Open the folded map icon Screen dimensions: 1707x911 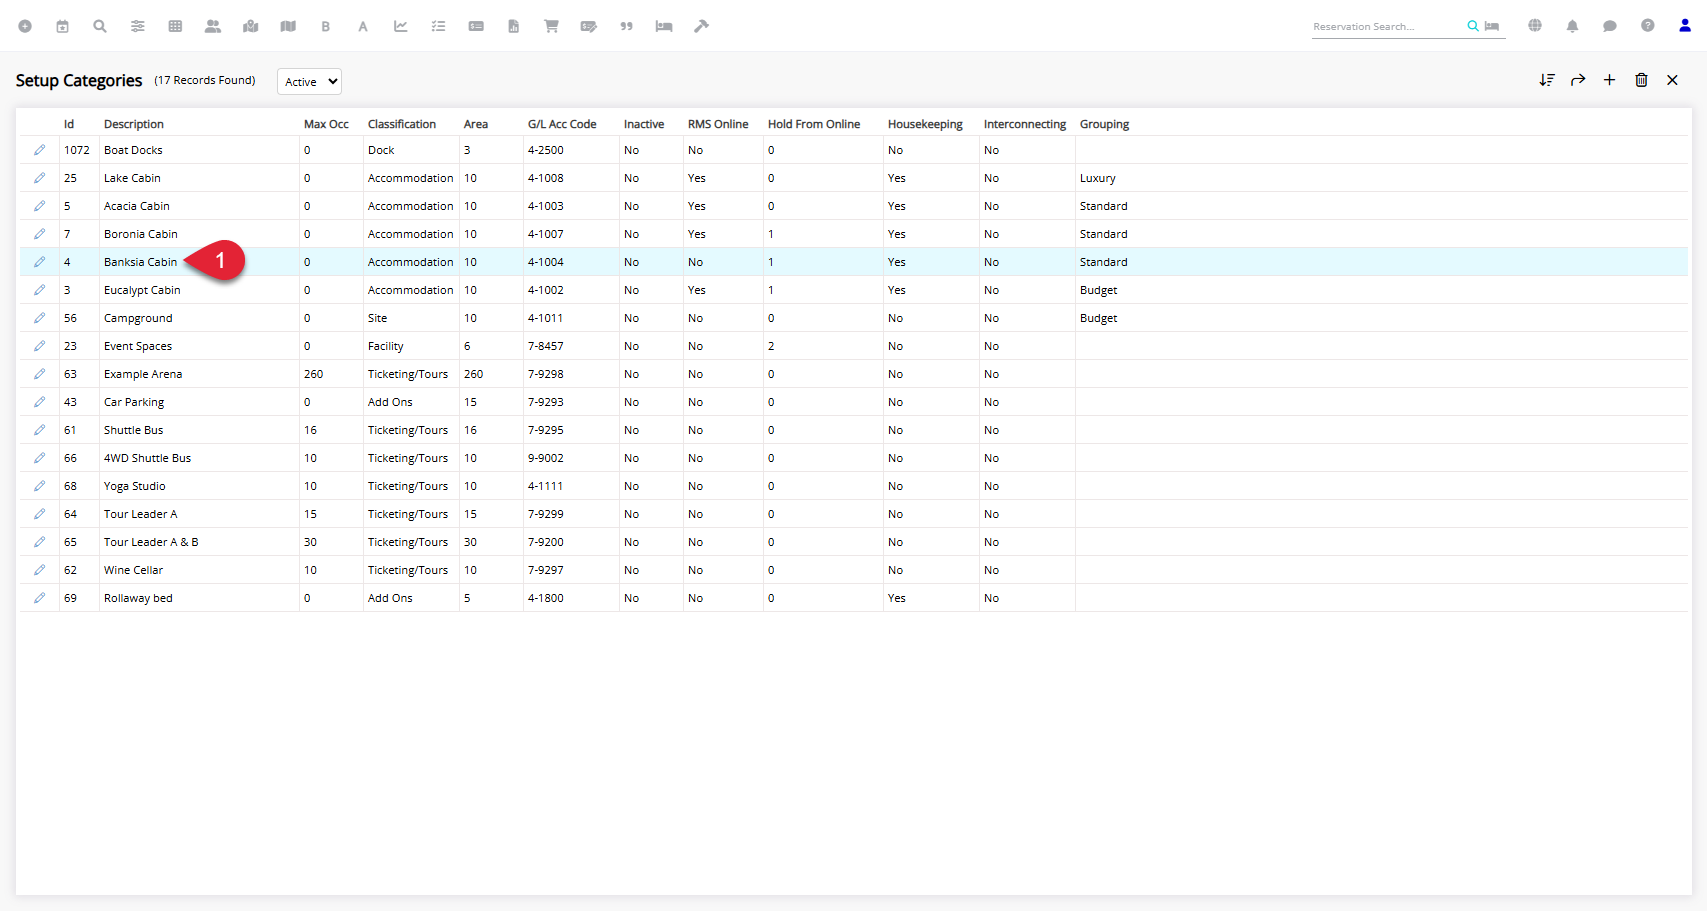coord(288,26)
